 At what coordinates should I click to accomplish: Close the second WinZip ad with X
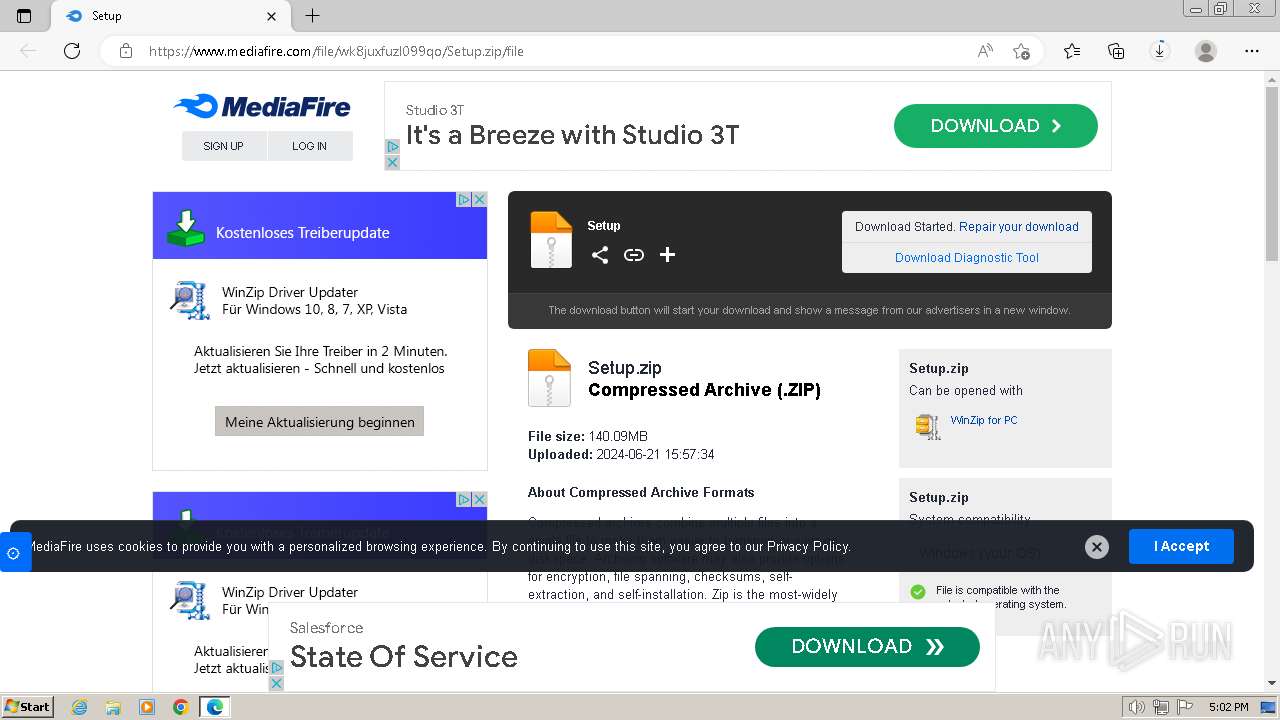(x=480, y=499)
